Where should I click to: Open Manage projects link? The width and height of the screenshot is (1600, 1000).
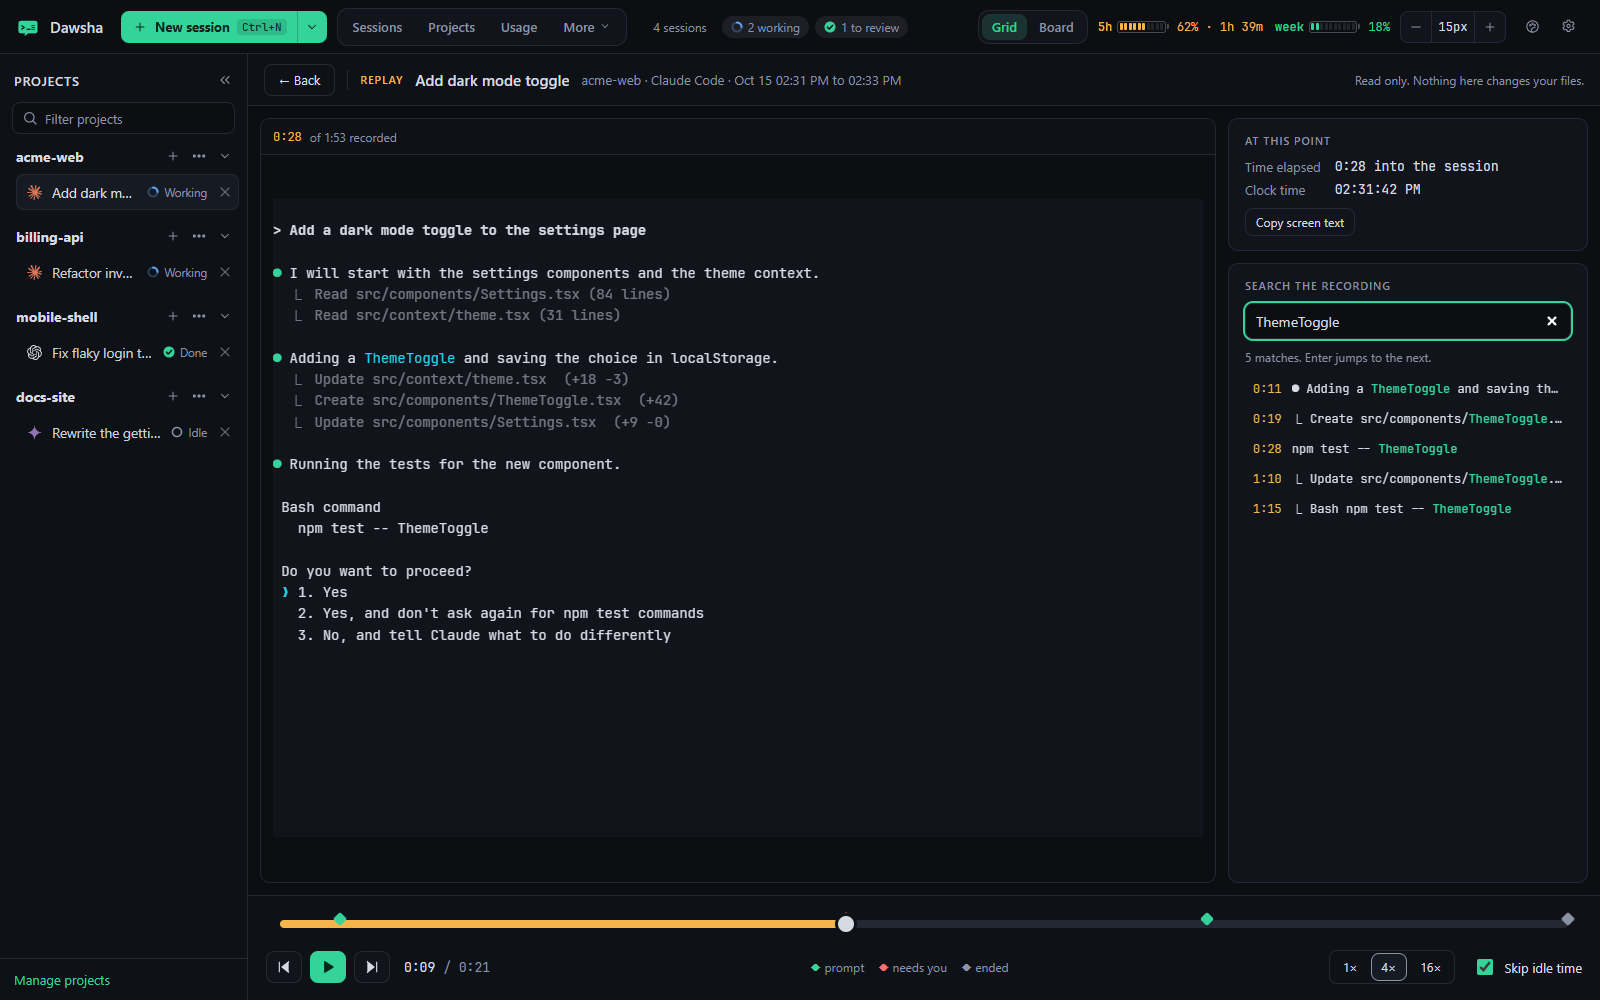click(62, 980)
